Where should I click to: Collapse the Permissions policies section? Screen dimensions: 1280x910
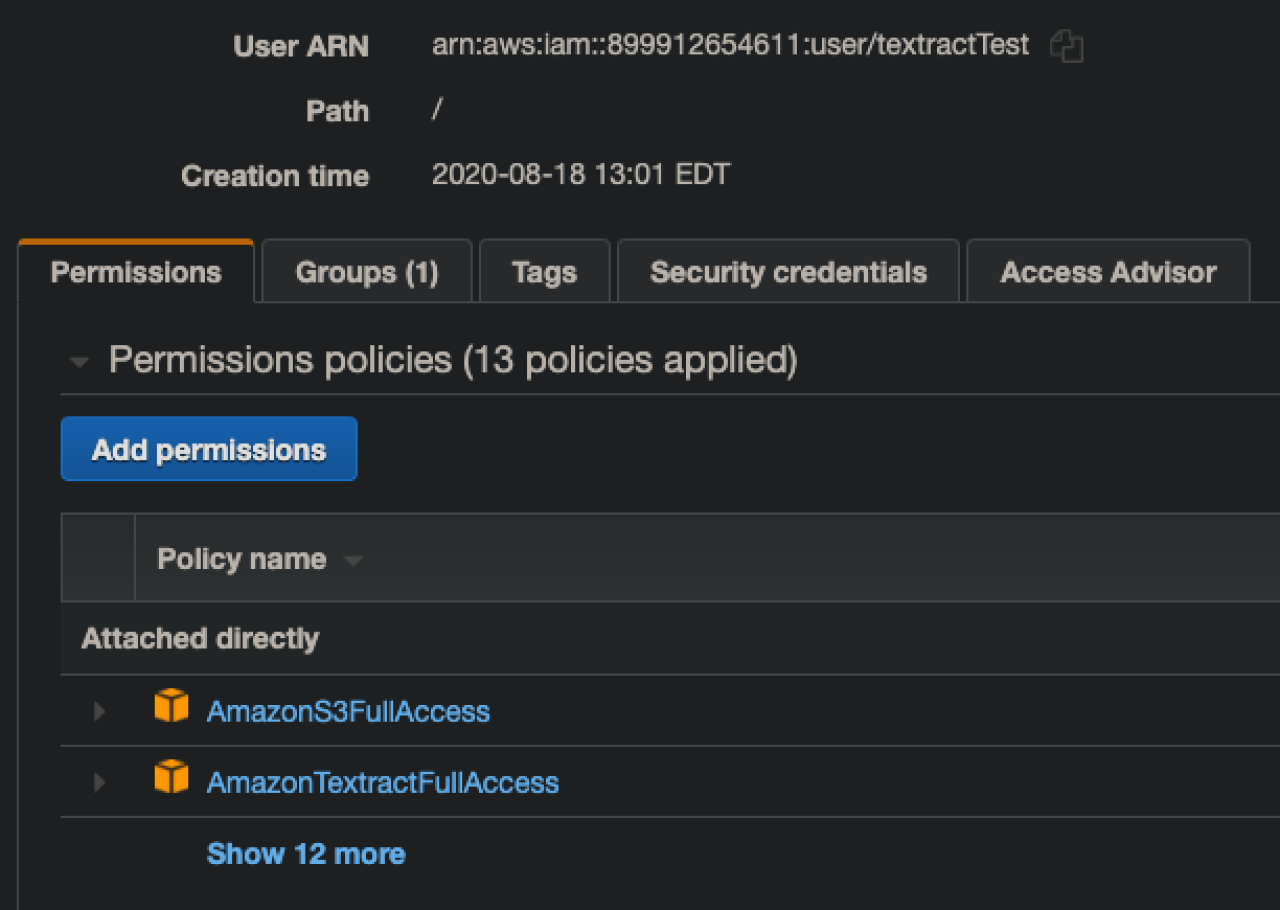click(x=80, y=362)
